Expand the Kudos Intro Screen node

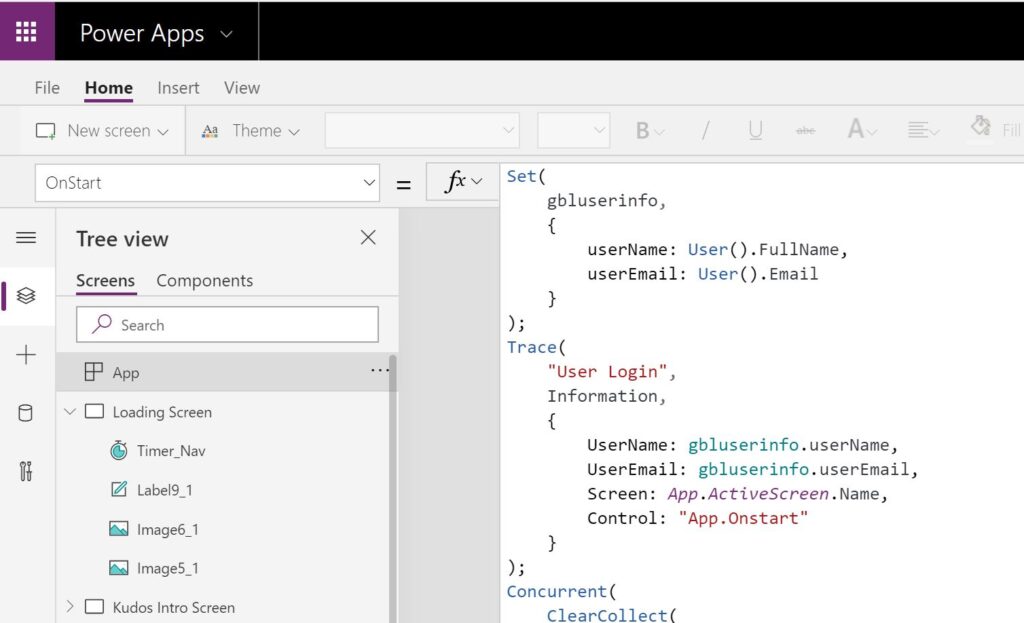pos(70,607)
